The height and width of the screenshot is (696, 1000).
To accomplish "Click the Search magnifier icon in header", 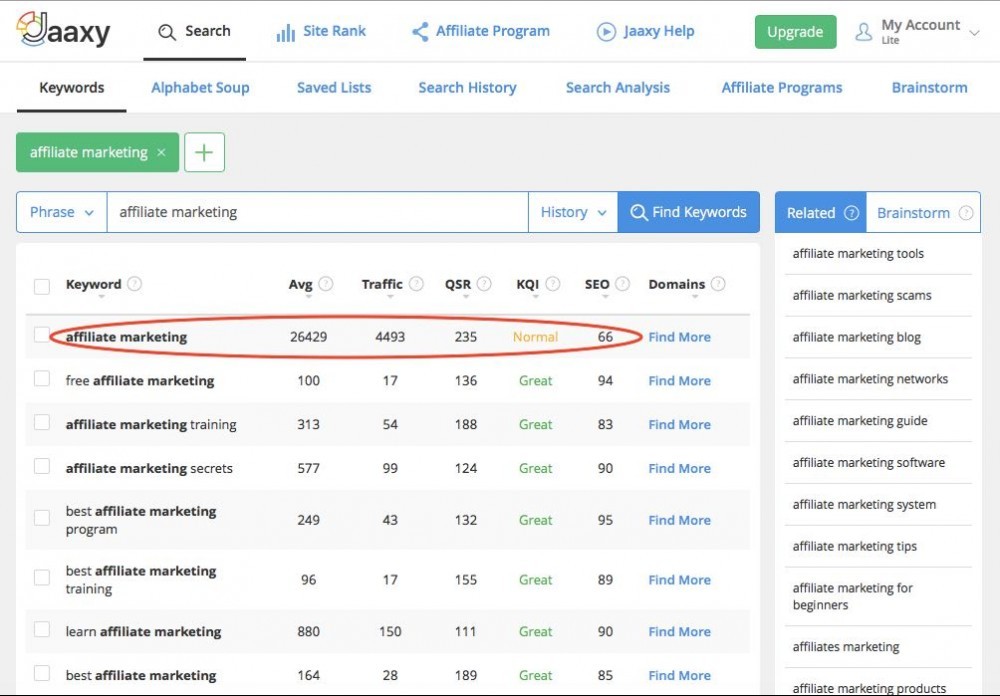I will 166,32.
